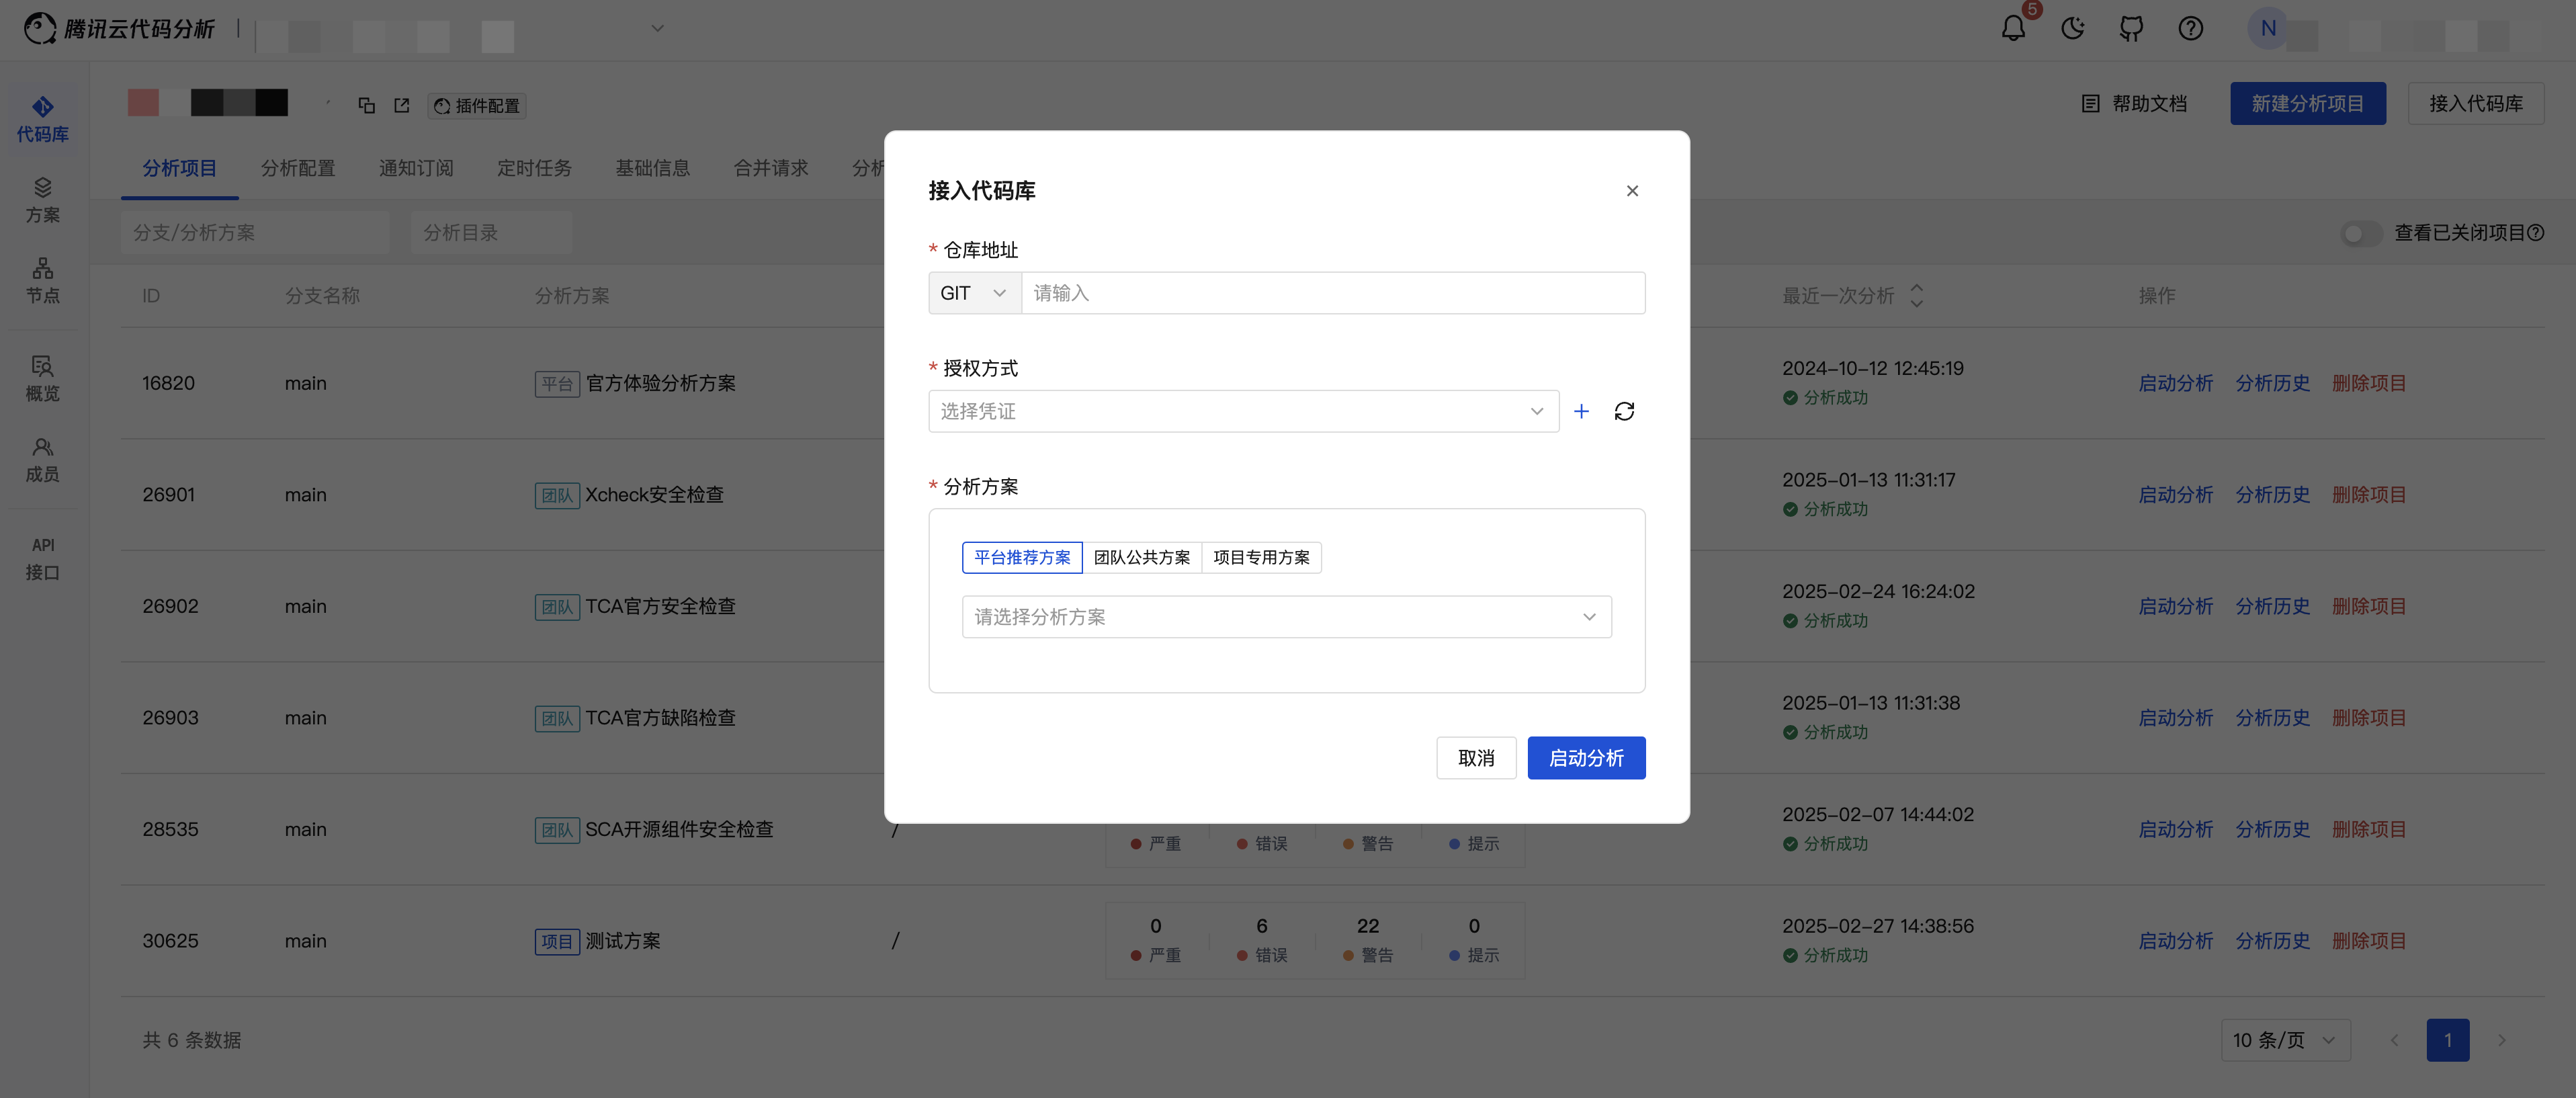The height and width of the screenshot is (1098, 2576).
Task: Click the 帮助文档 link
Action: [2134, 103]
